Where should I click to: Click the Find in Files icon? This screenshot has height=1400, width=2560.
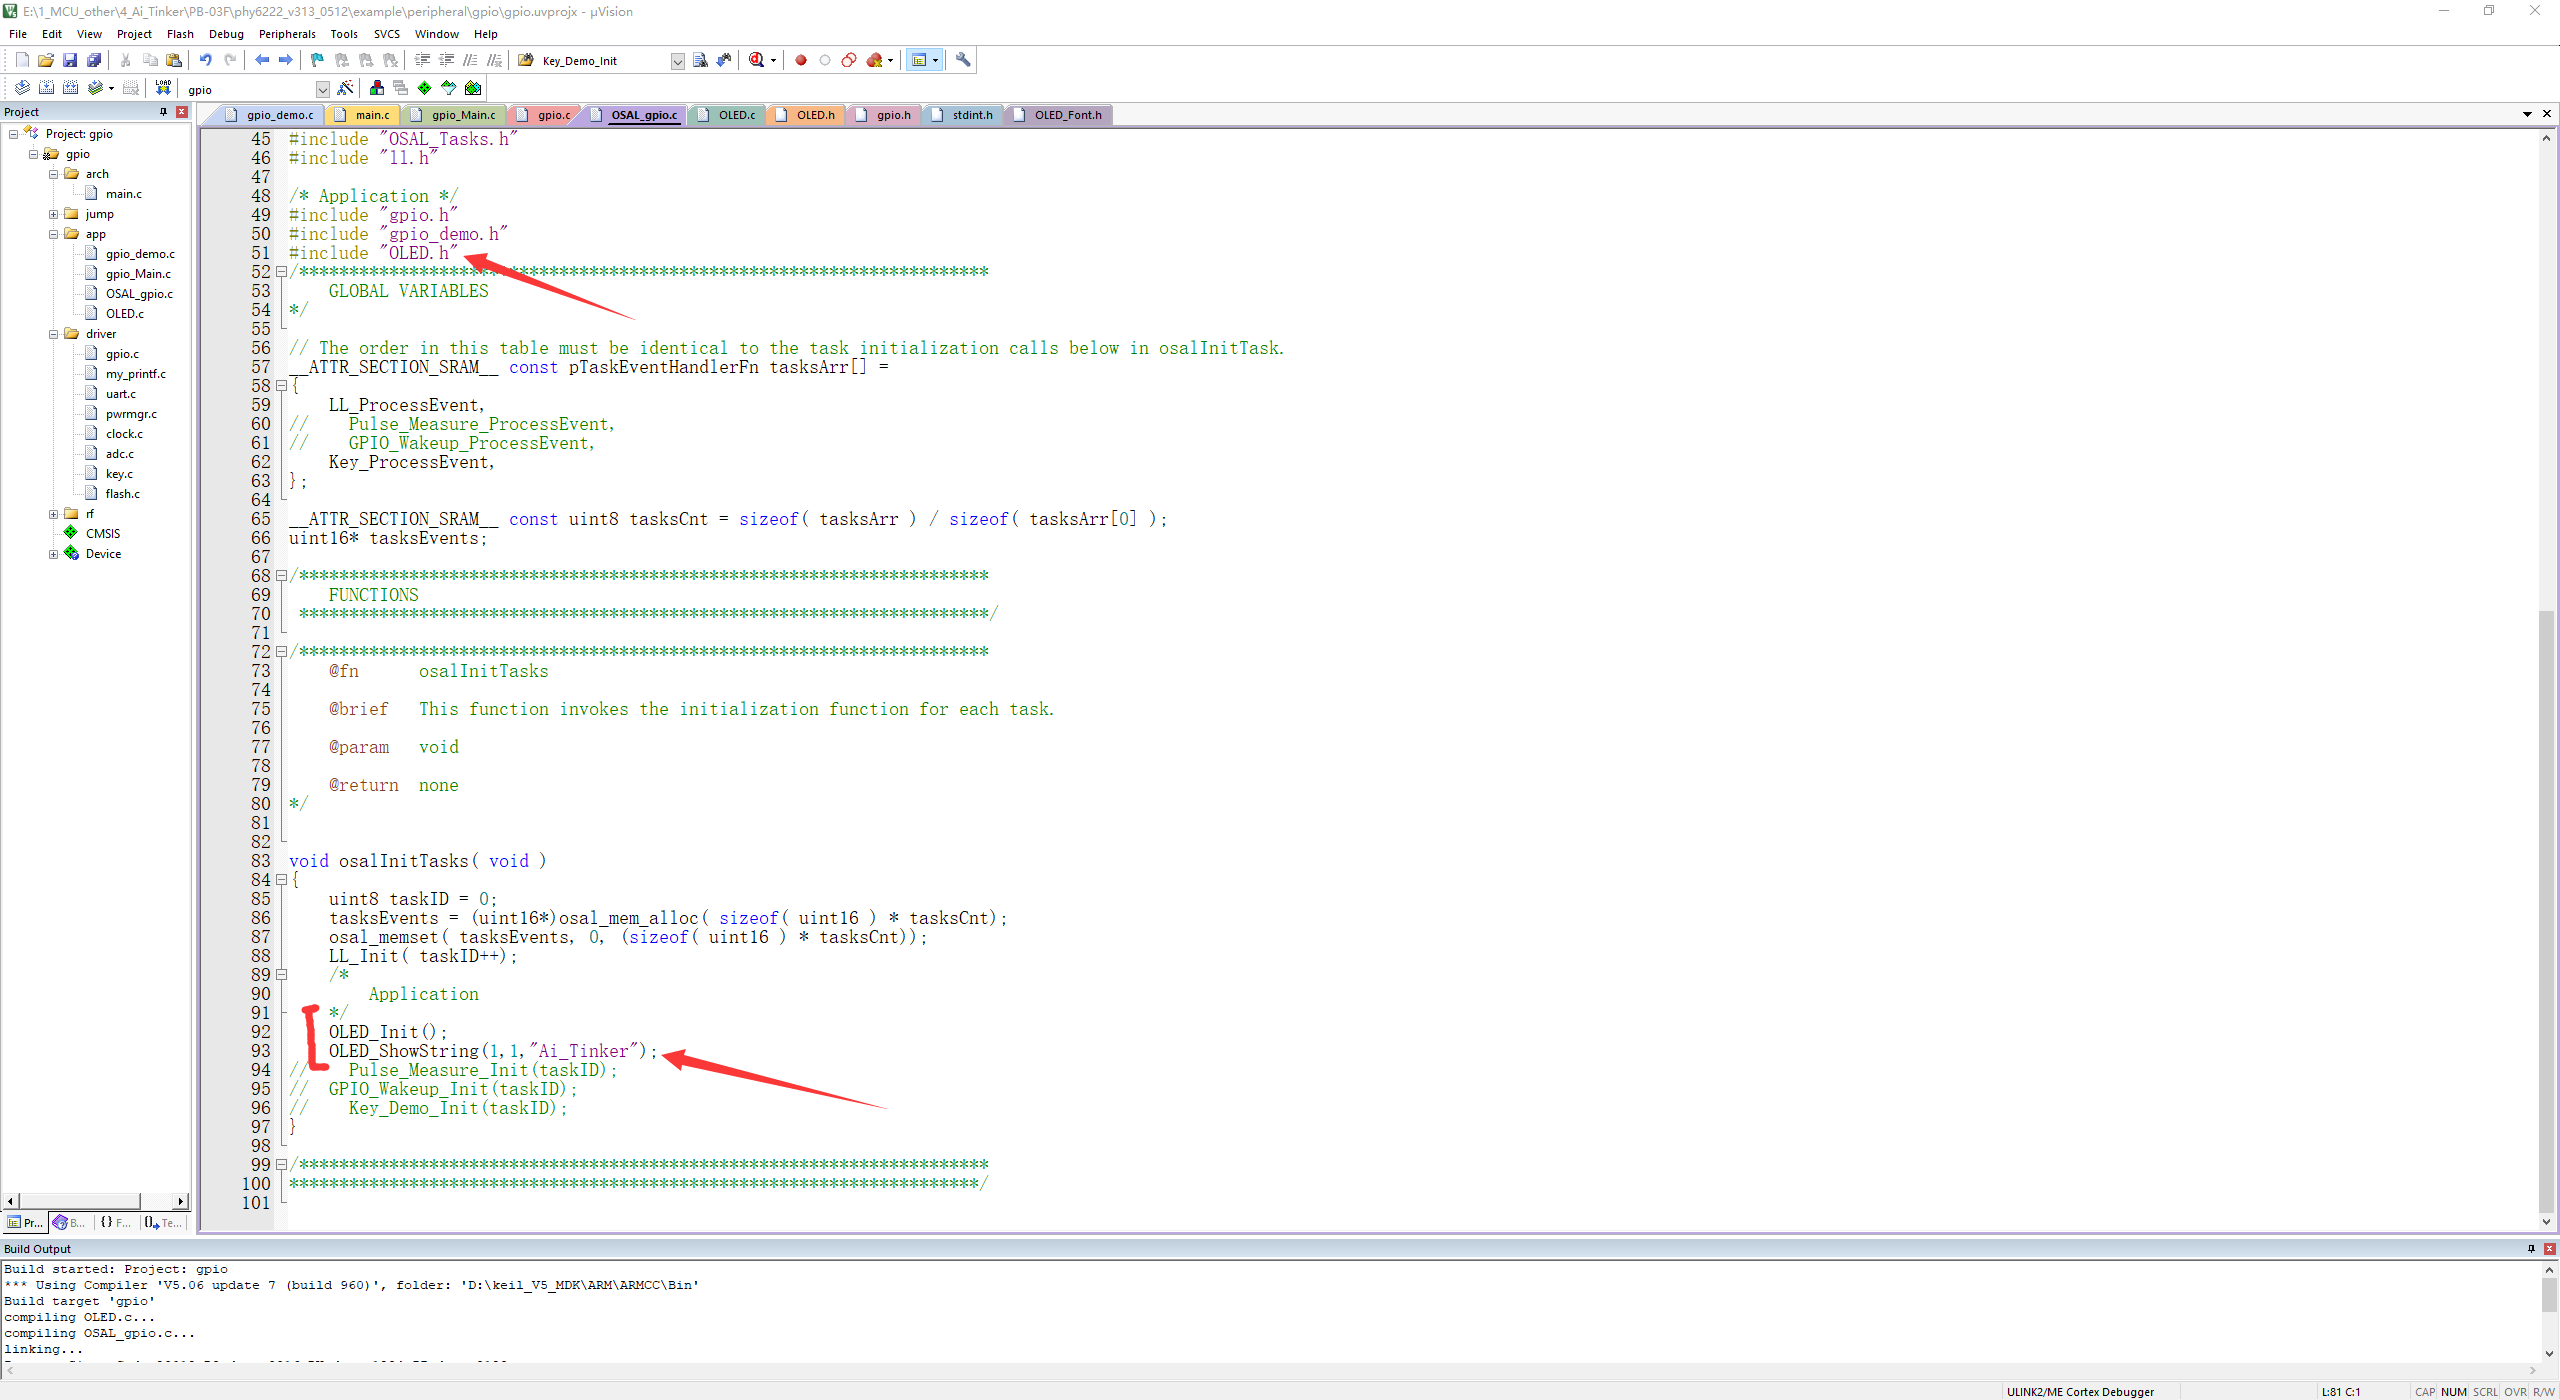pos(526,60)
